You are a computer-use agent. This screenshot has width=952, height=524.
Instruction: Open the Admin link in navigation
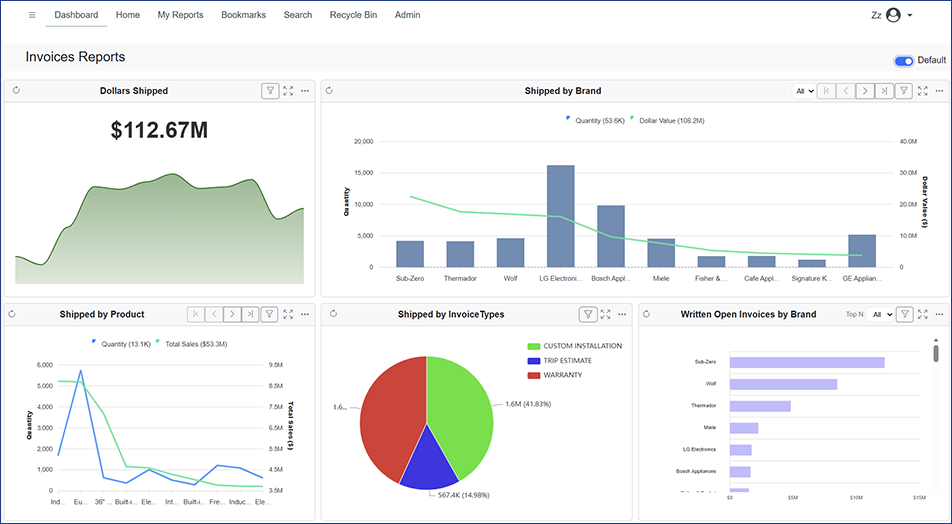tap(407, 15)
